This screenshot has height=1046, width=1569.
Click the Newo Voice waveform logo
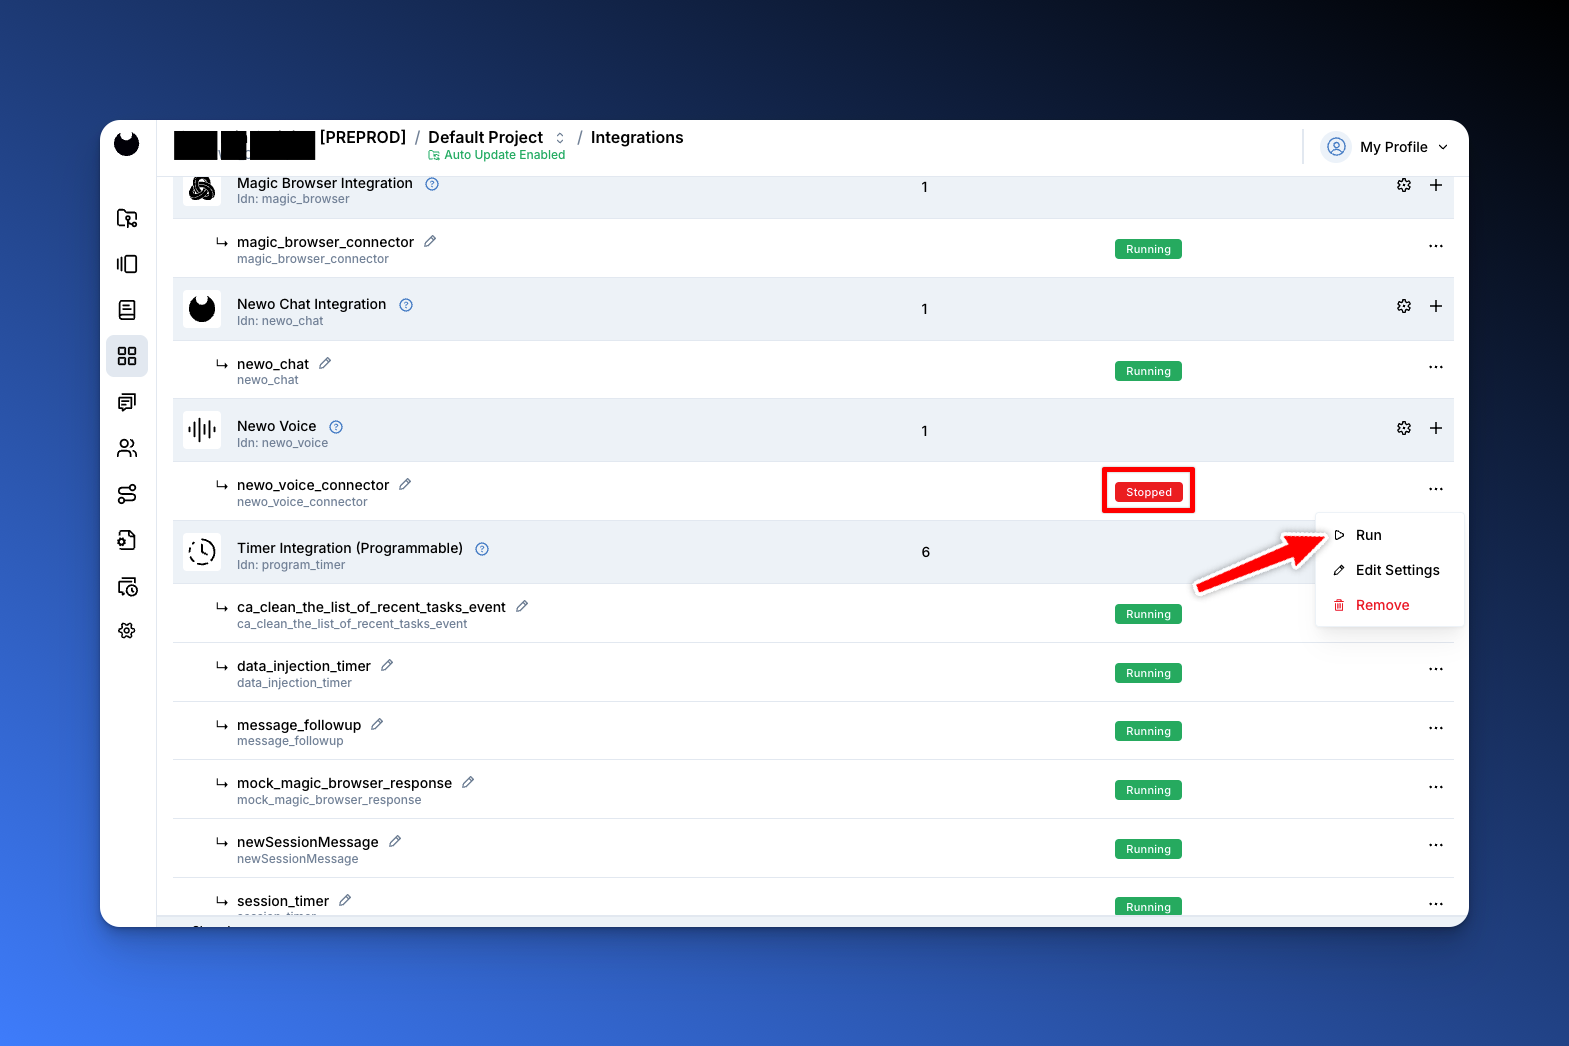click(x=202, y=430)
